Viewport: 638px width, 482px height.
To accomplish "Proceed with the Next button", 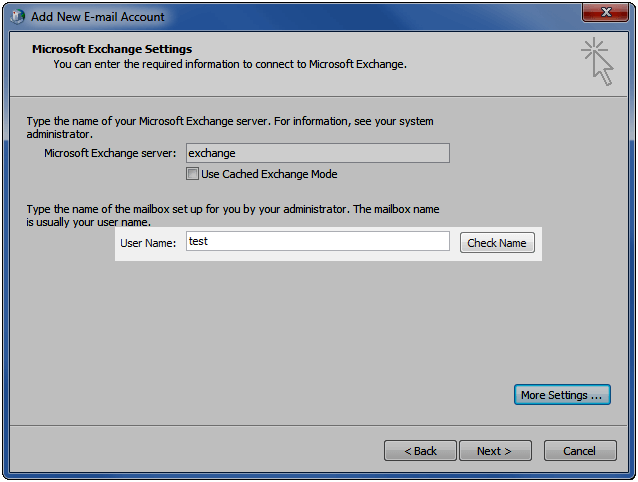I will (x=495, y=451).
